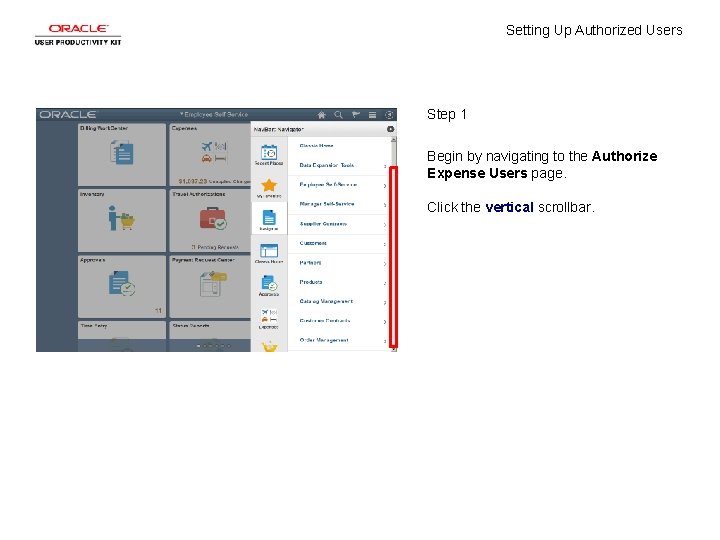The height and width of the screenshot is (540, 720).
Task: Open the Payment Request Center tile
Action: [x=210, y=287]
